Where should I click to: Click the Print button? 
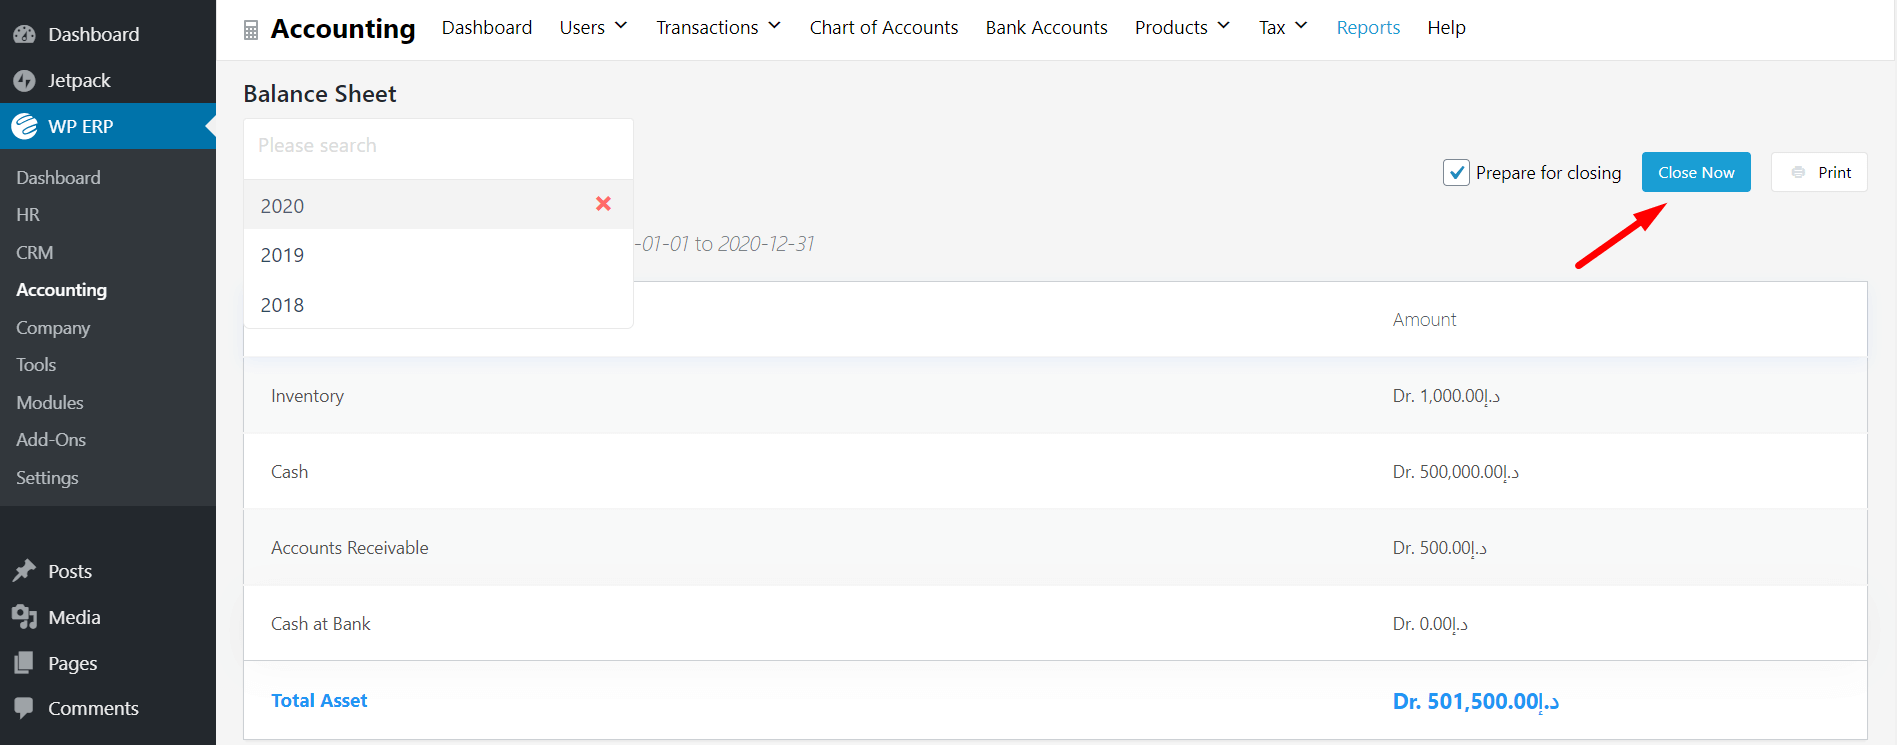coord(1819,172)
